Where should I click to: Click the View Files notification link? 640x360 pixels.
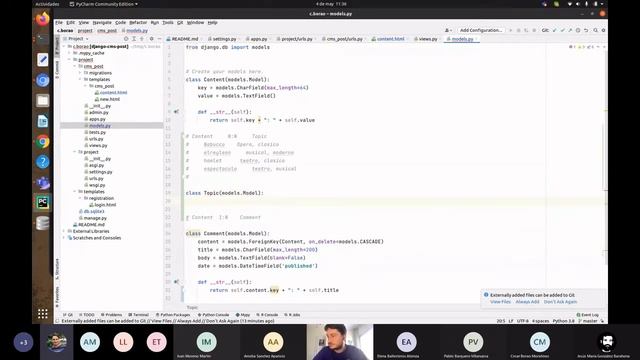500,302
